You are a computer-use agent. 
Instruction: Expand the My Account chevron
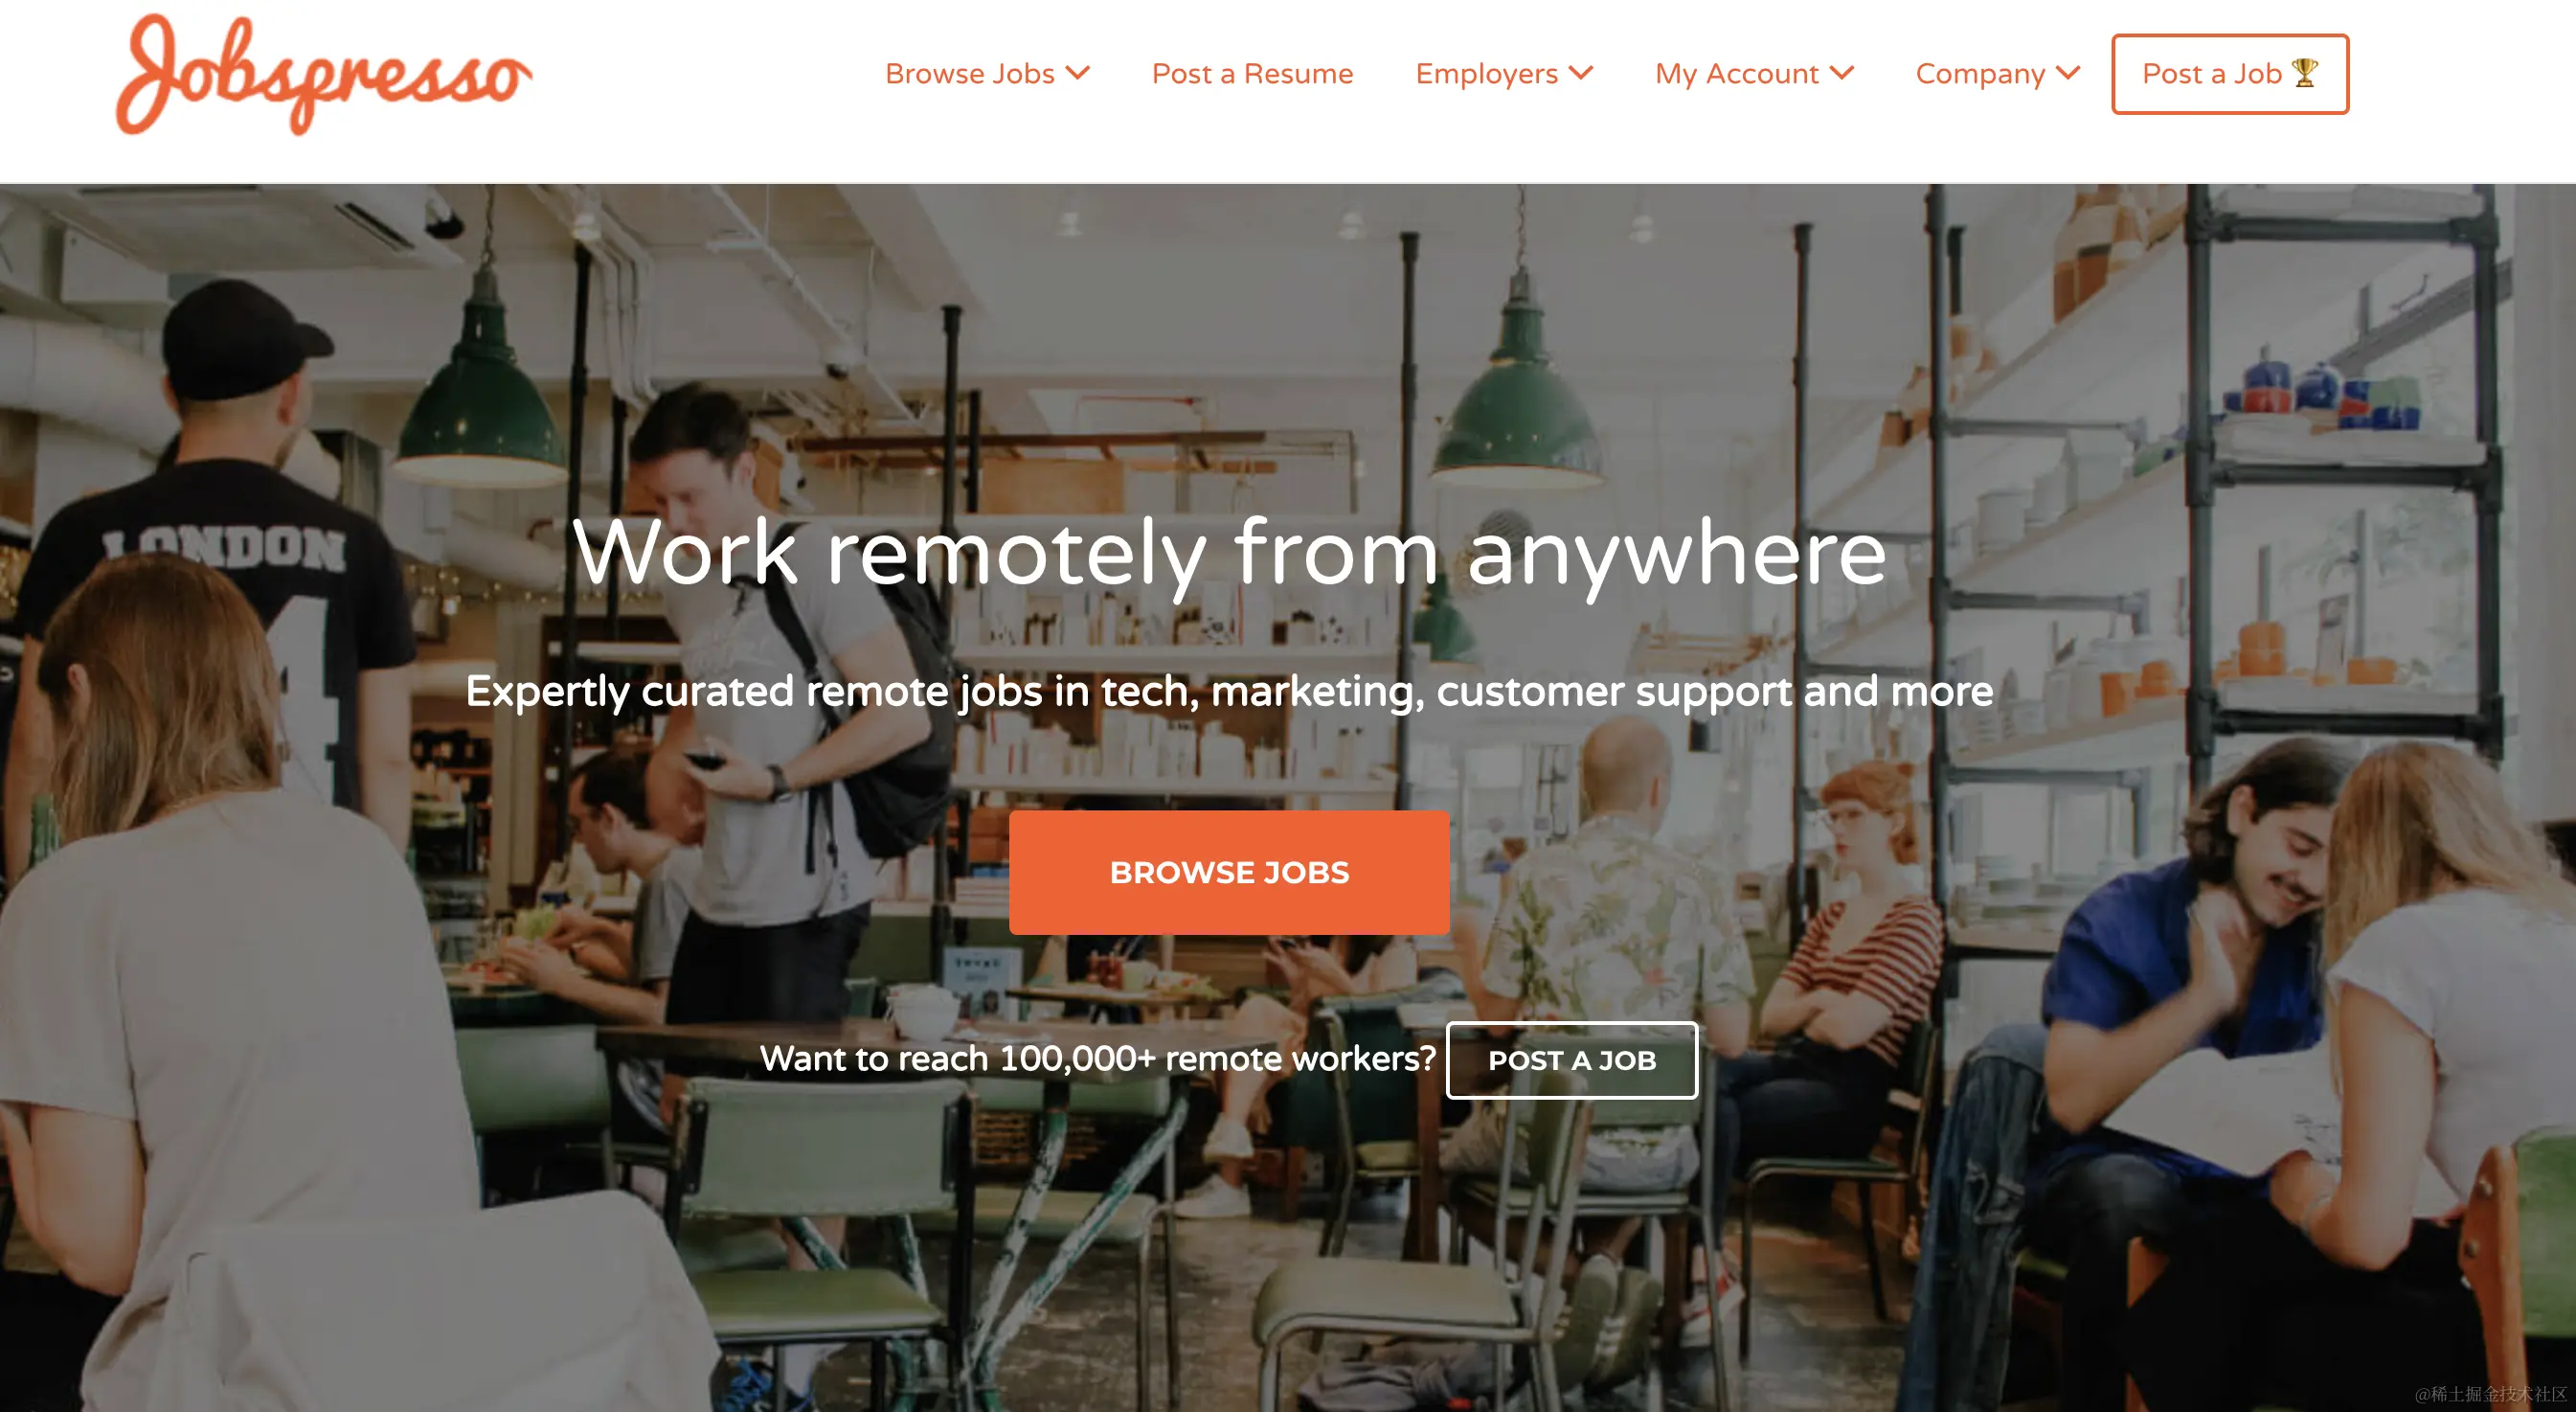1842,73
